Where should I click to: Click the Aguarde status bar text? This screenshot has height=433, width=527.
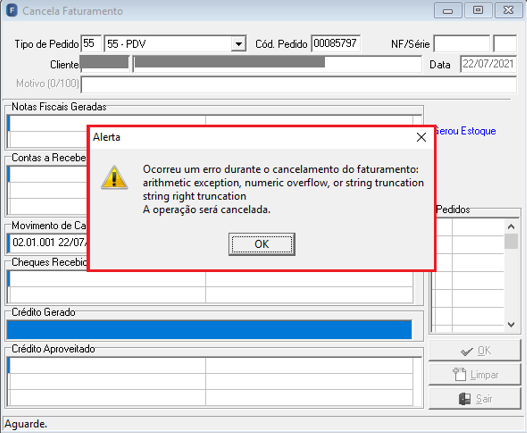pos(26,424)
